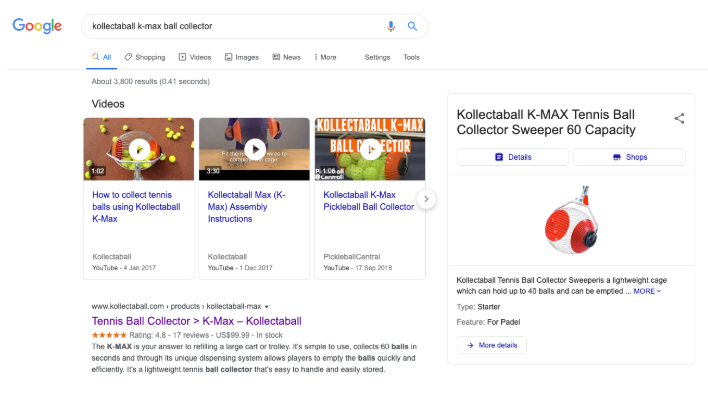Click 'YouTube - 17 Sep 2018' date text
The height and width of the screenshot is (394, 708).
357,268
